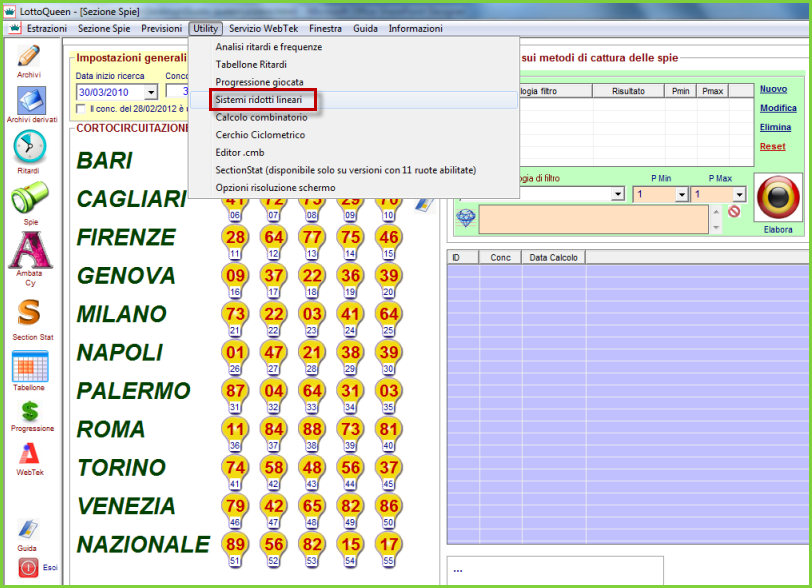Viewport: 812px width, 588px height.
Task: Click the Risultato column header
Action: tap(628, 91)
